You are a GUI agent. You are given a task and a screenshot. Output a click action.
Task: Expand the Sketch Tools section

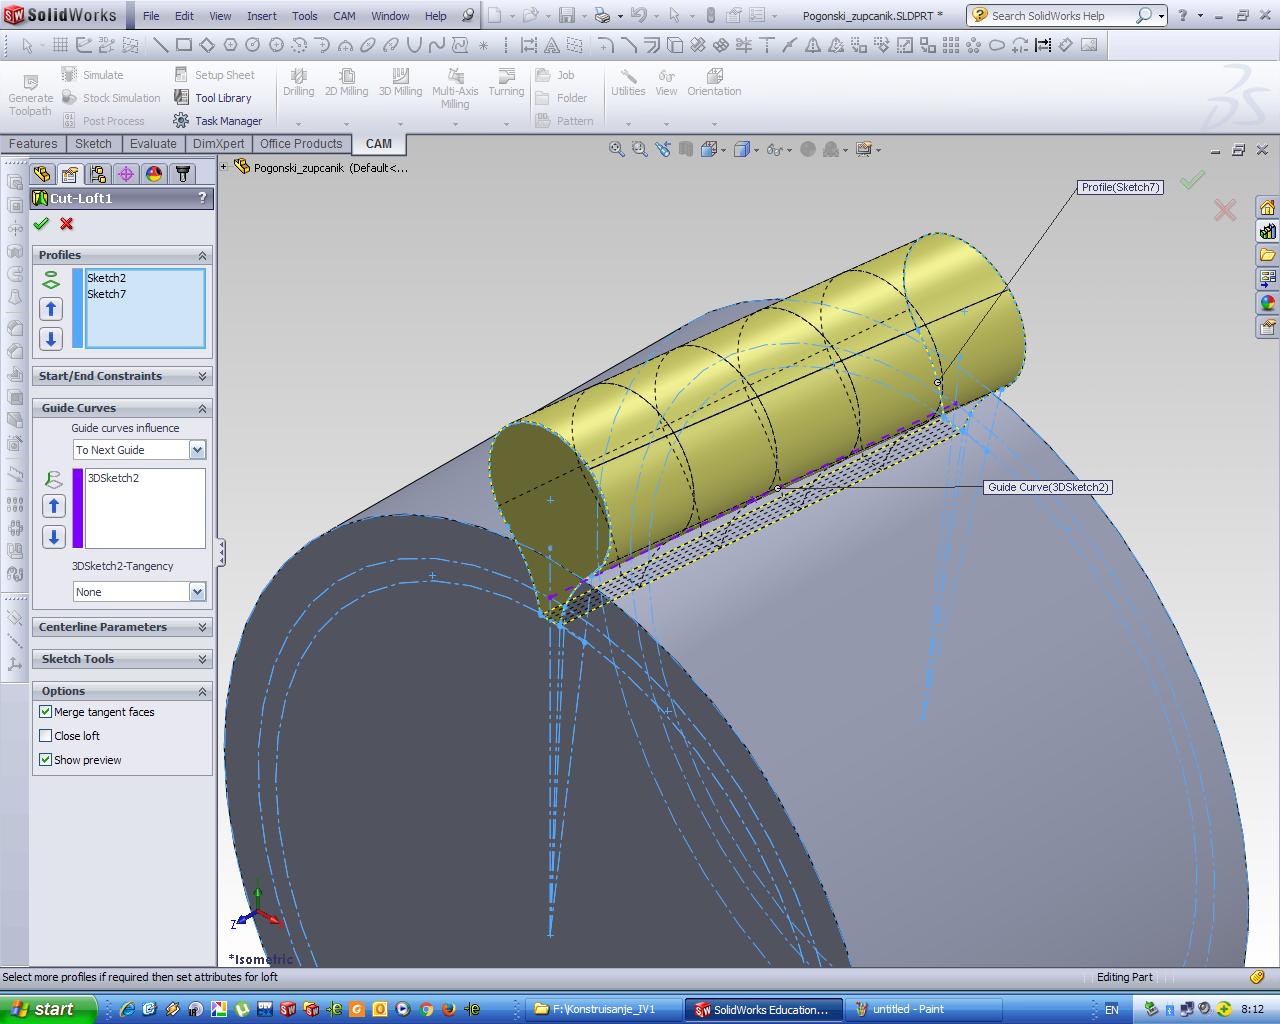click(x=202, y=659)
